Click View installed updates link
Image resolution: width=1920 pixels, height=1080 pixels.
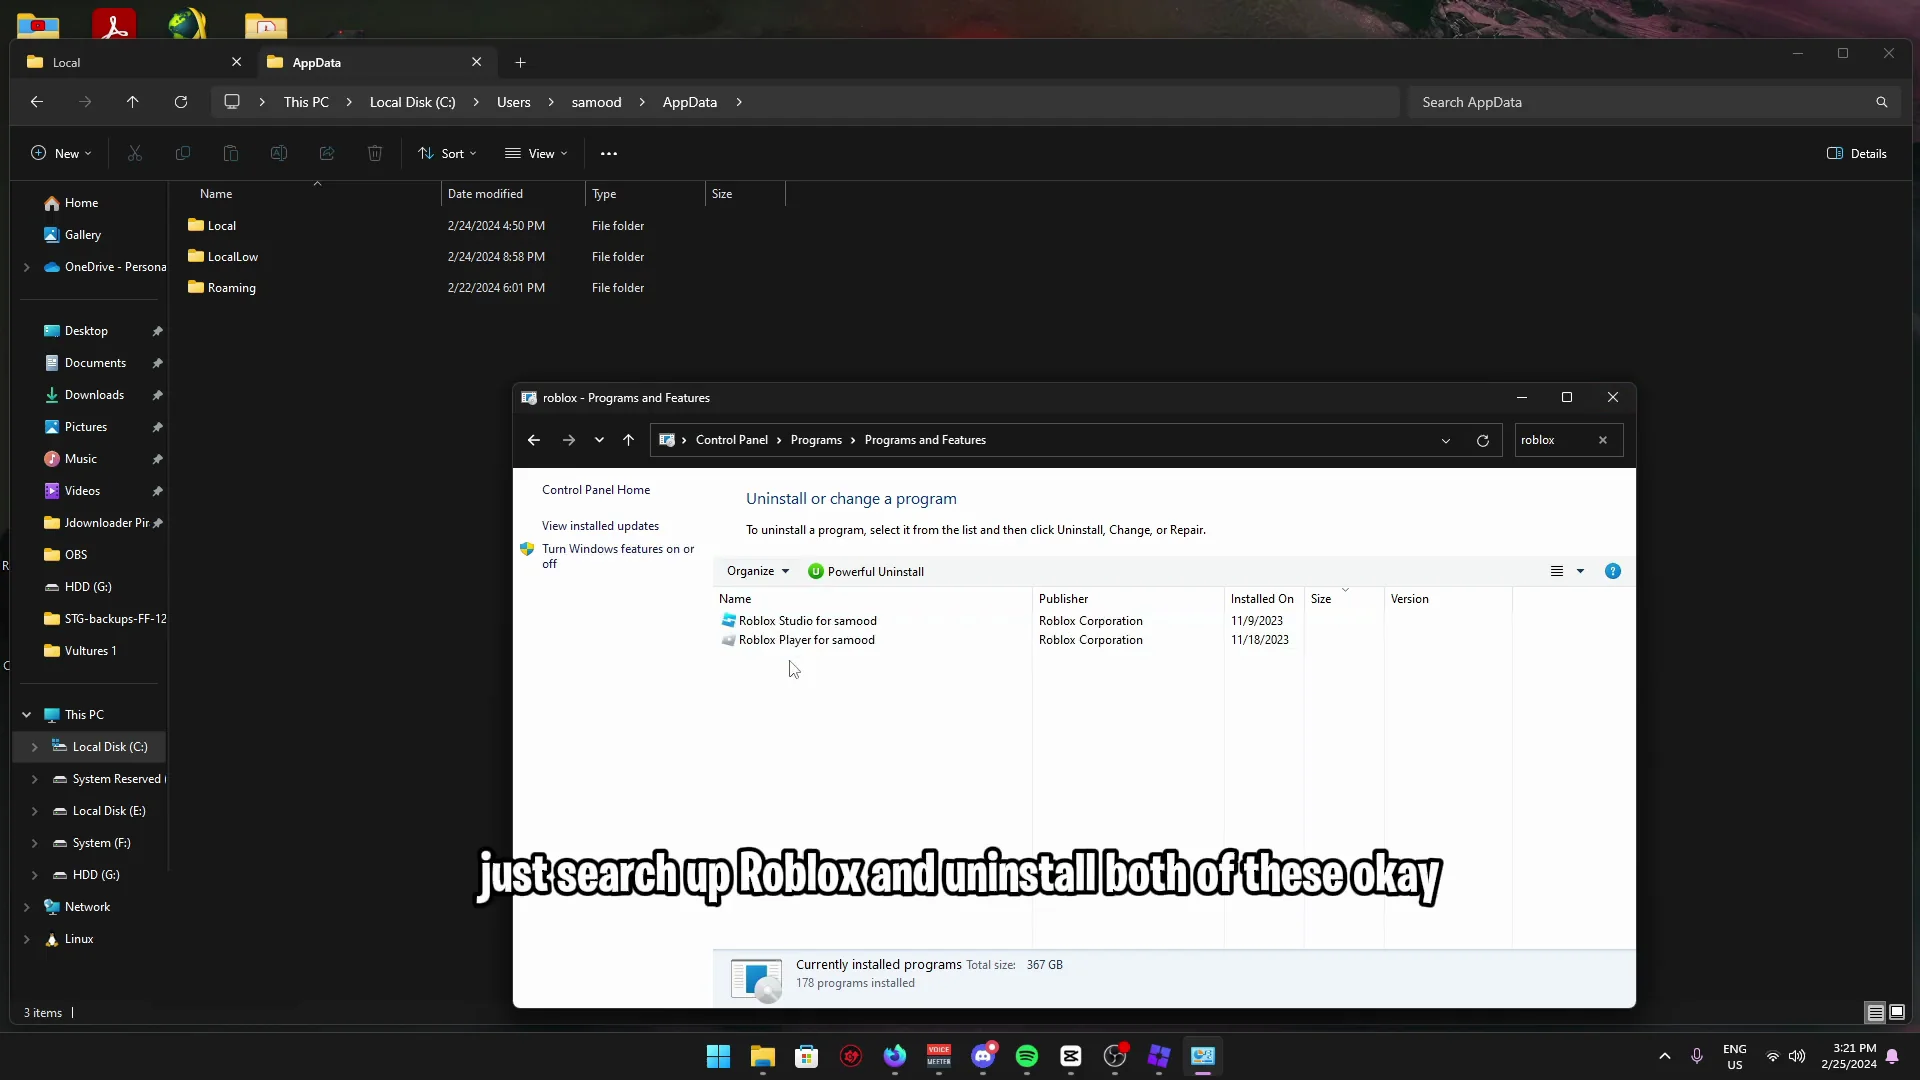600,525
